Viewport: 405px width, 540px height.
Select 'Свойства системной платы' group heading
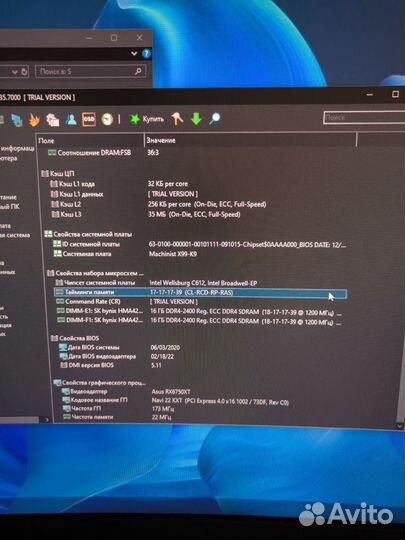tap(88, 234)
